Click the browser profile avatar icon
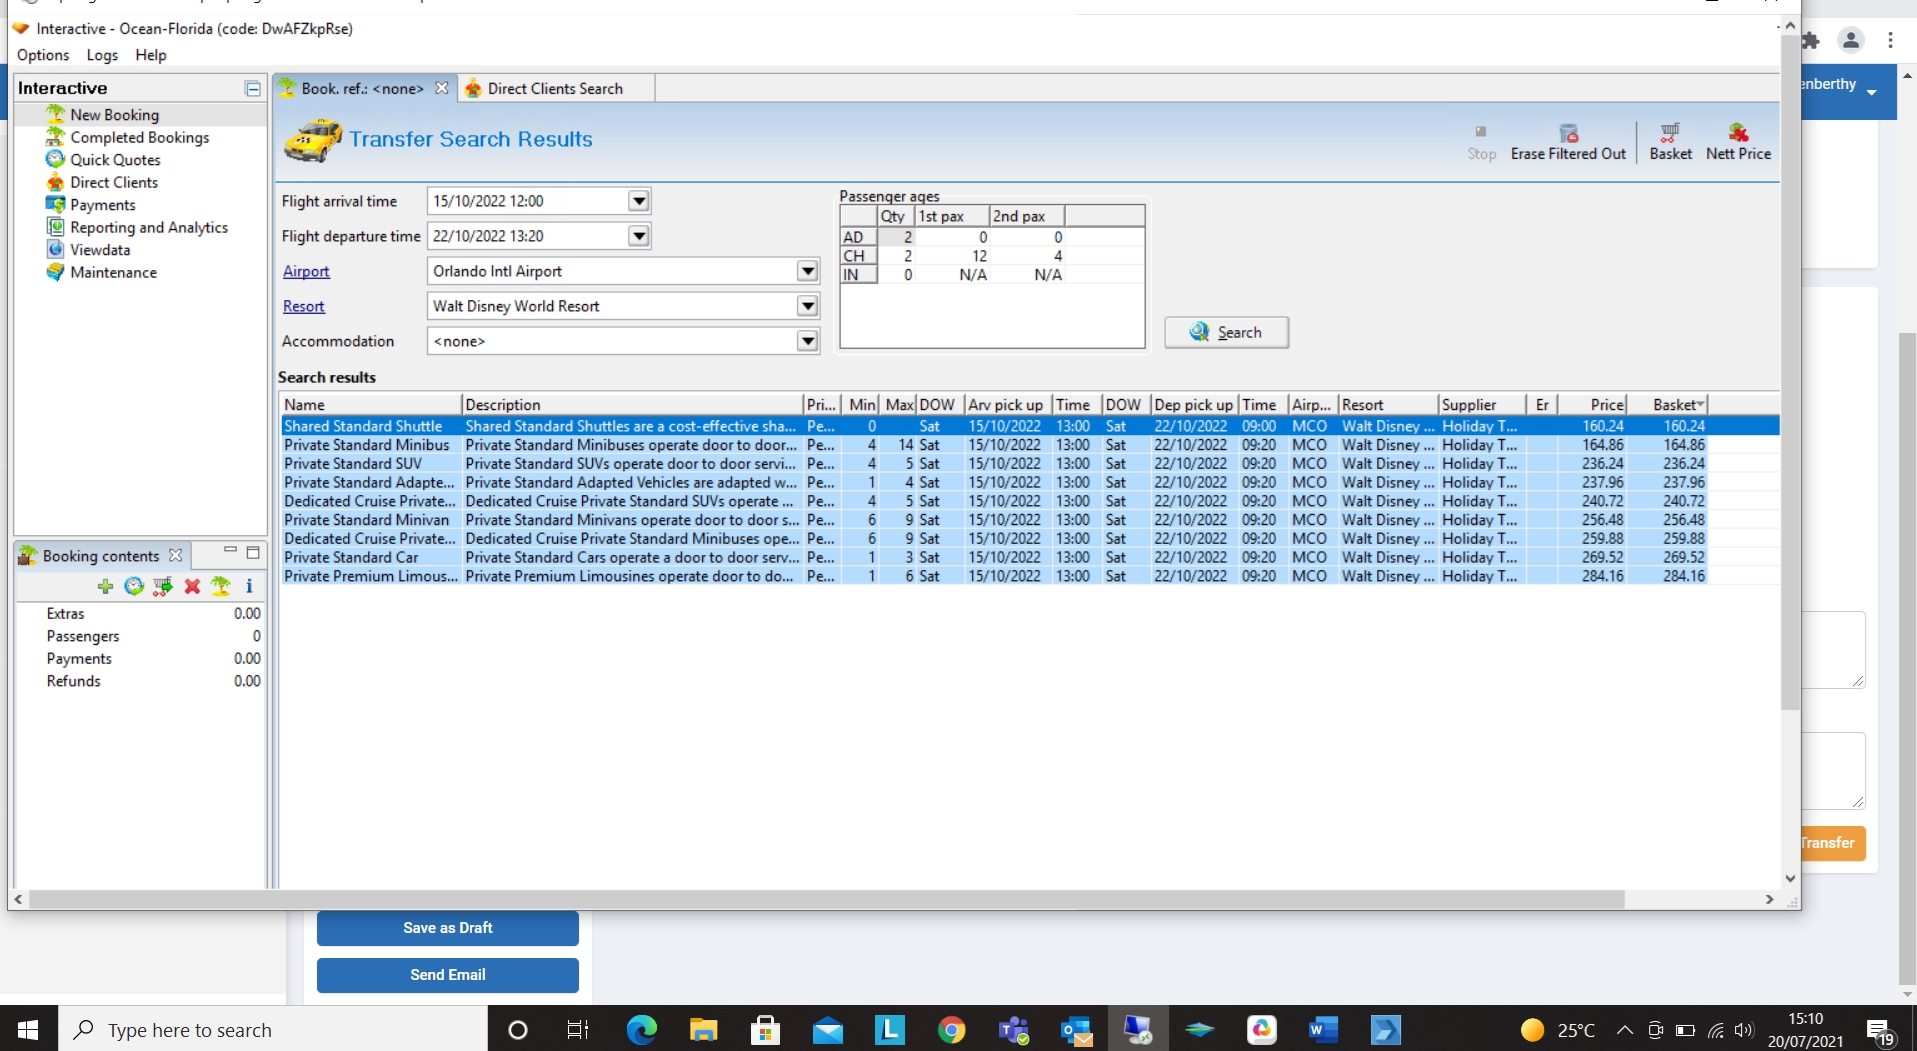 1851,40
